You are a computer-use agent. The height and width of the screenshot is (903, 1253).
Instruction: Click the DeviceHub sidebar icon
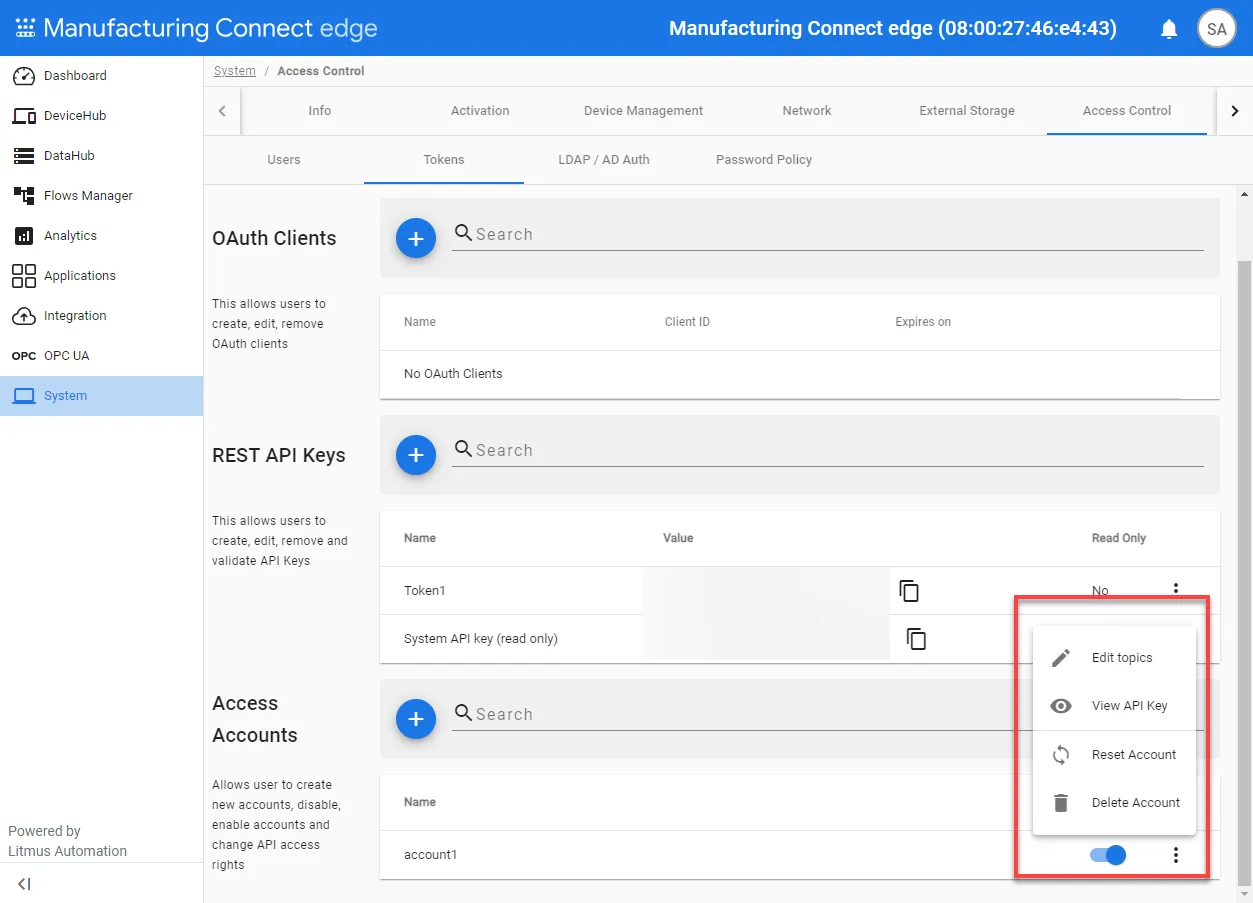click(24, 116)
